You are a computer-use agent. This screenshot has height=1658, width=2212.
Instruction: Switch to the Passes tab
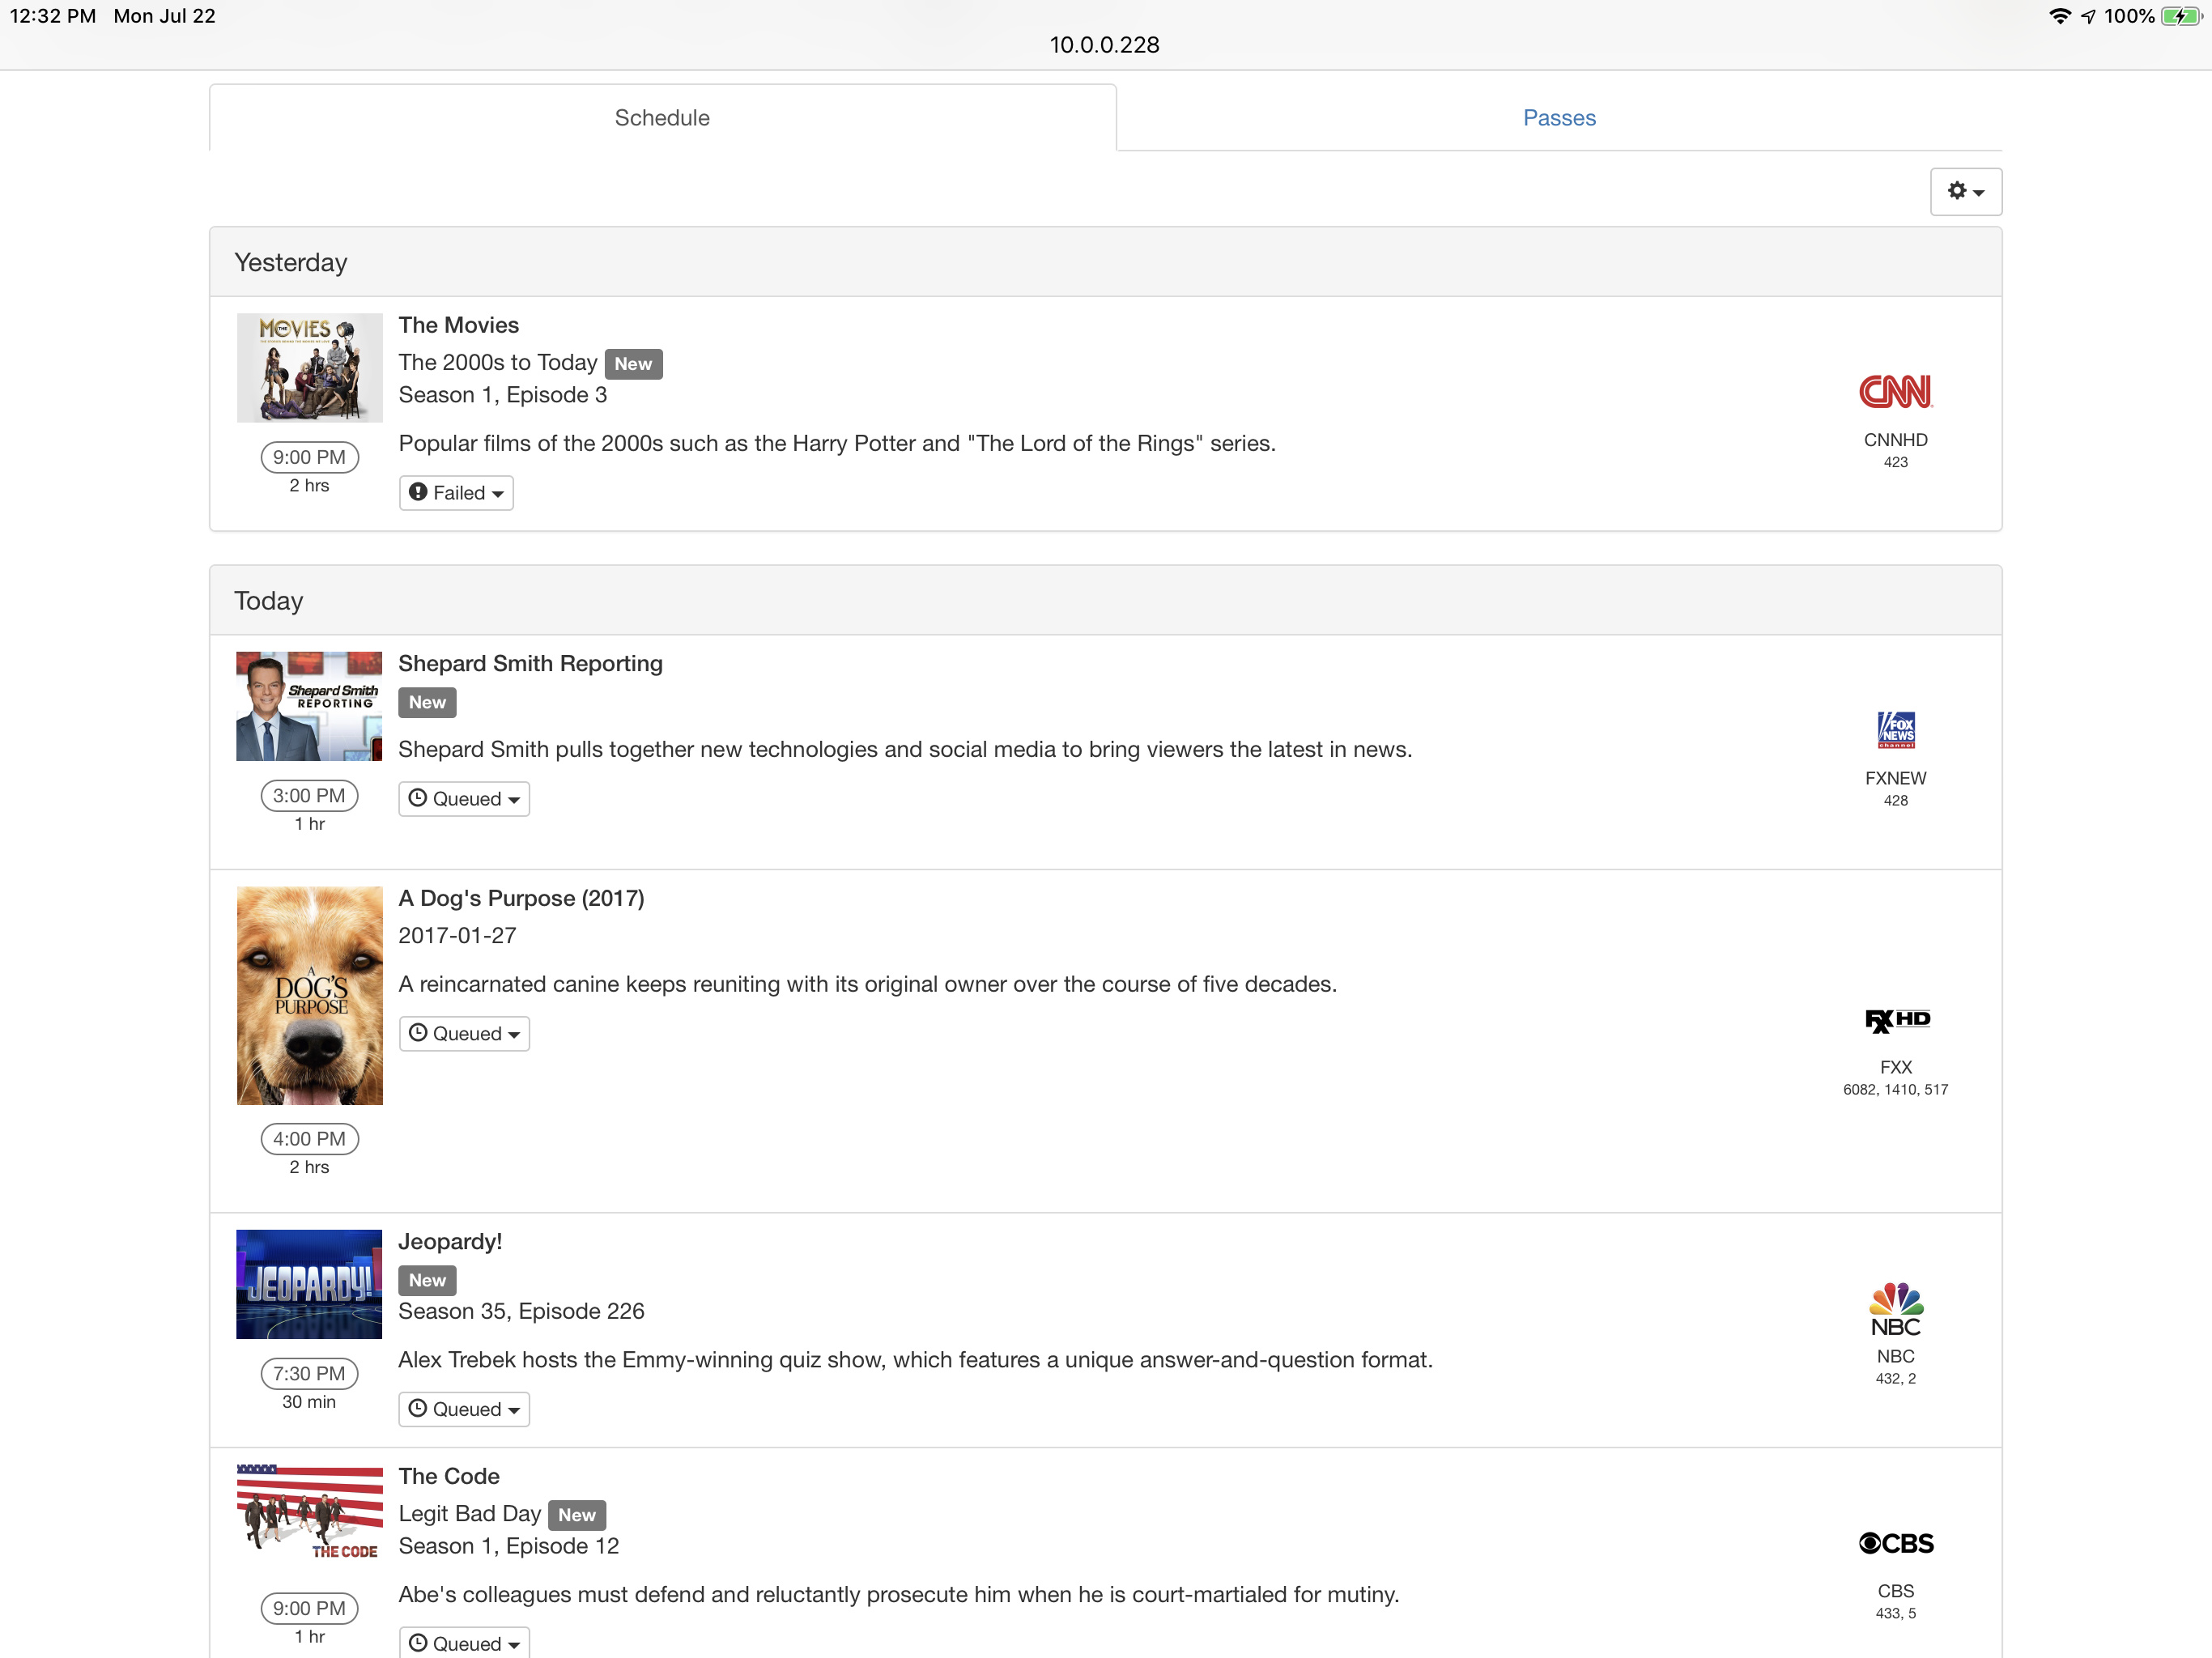1558,118
